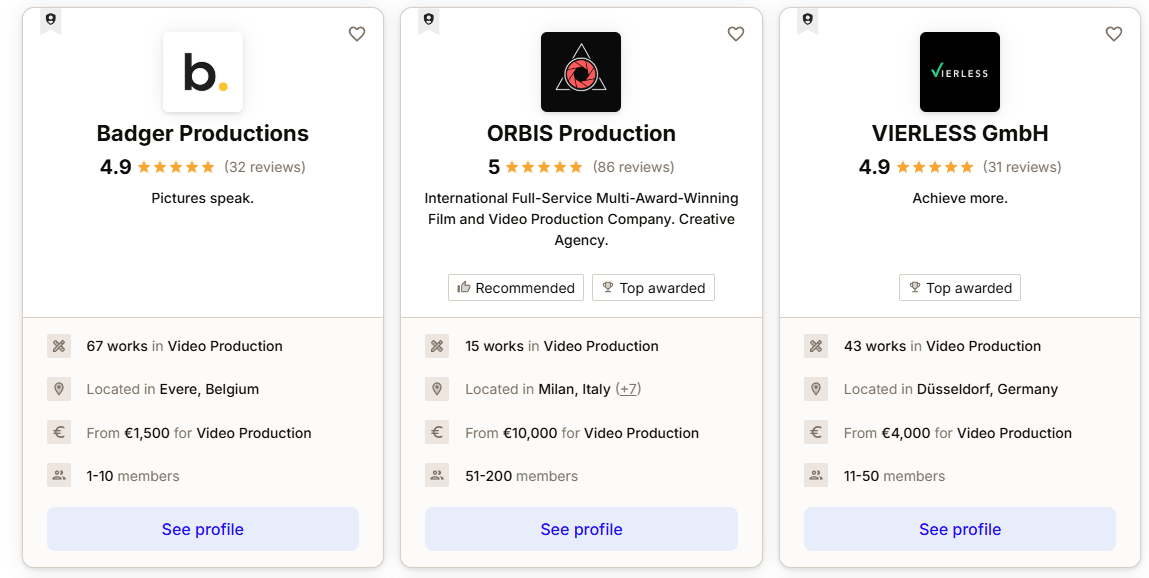The height and width of the screenshot is (578, 1149).
Task: Click the location pin icon for Düsseldorf, Germany
Action: click(816, 389)
